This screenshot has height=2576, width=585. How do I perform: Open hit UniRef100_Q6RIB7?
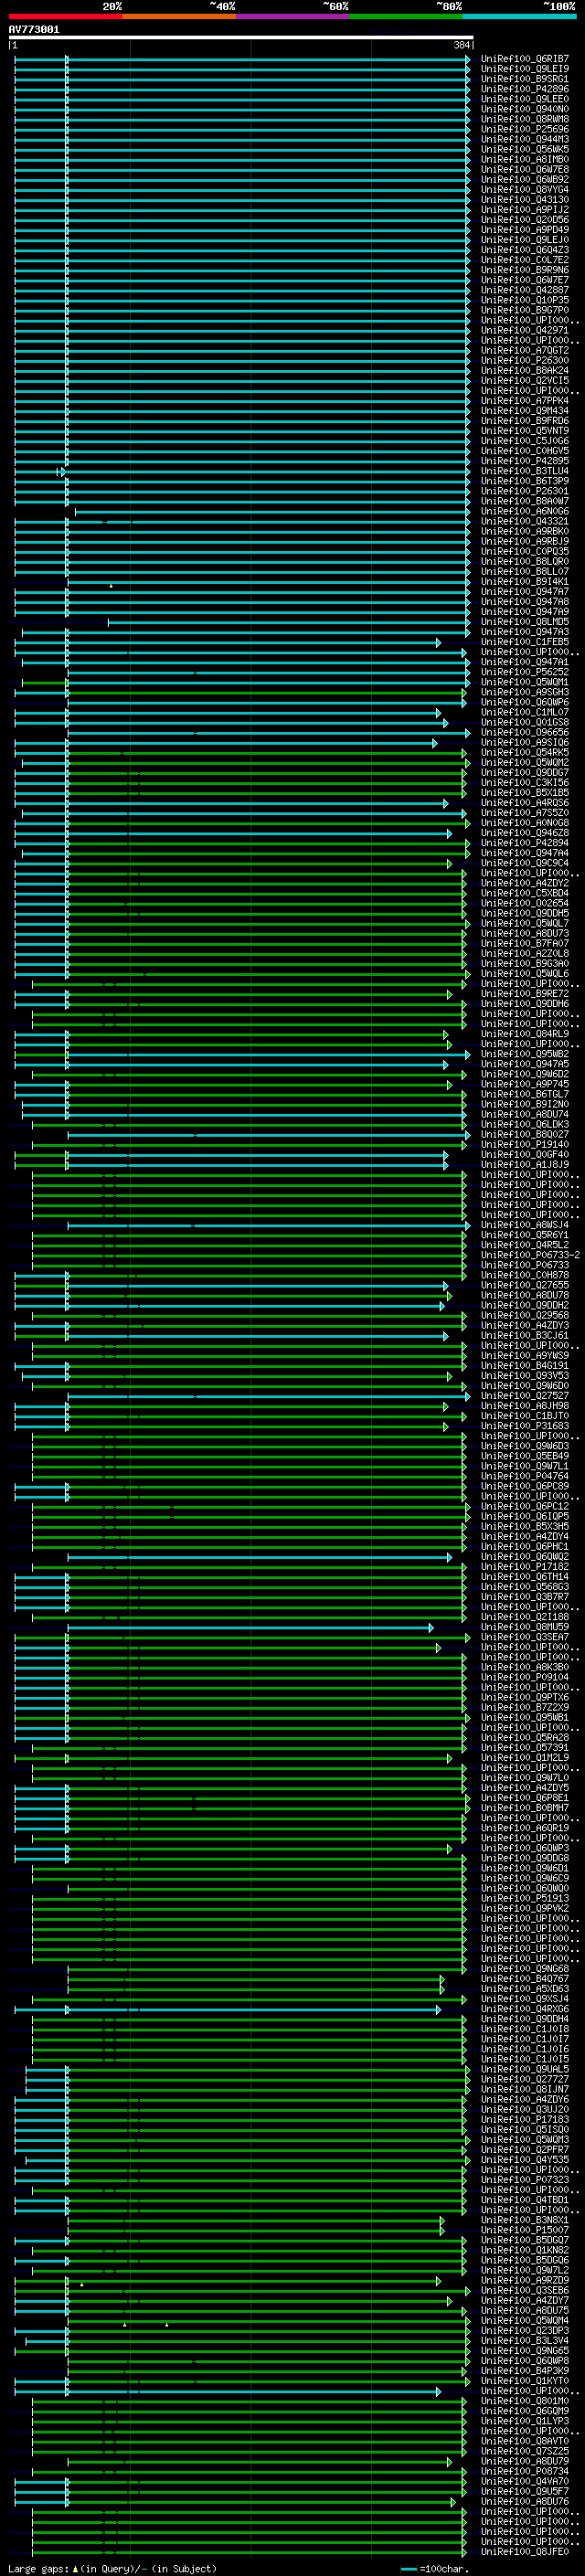[x=524, y=59]
